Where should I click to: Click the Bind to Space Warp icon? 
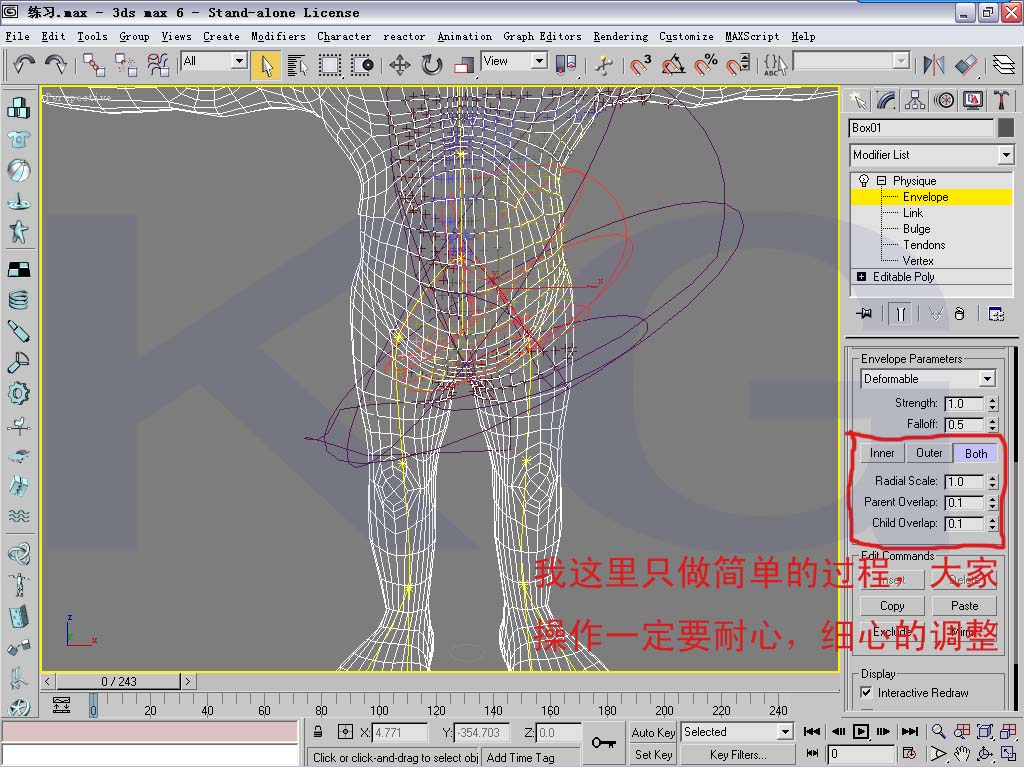157,65
